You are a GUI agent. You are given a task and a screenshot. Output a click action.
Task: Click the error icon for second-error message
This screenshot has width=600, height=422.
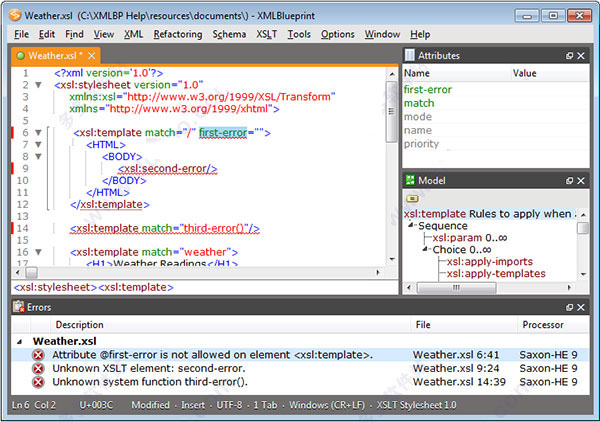[39, 368]
